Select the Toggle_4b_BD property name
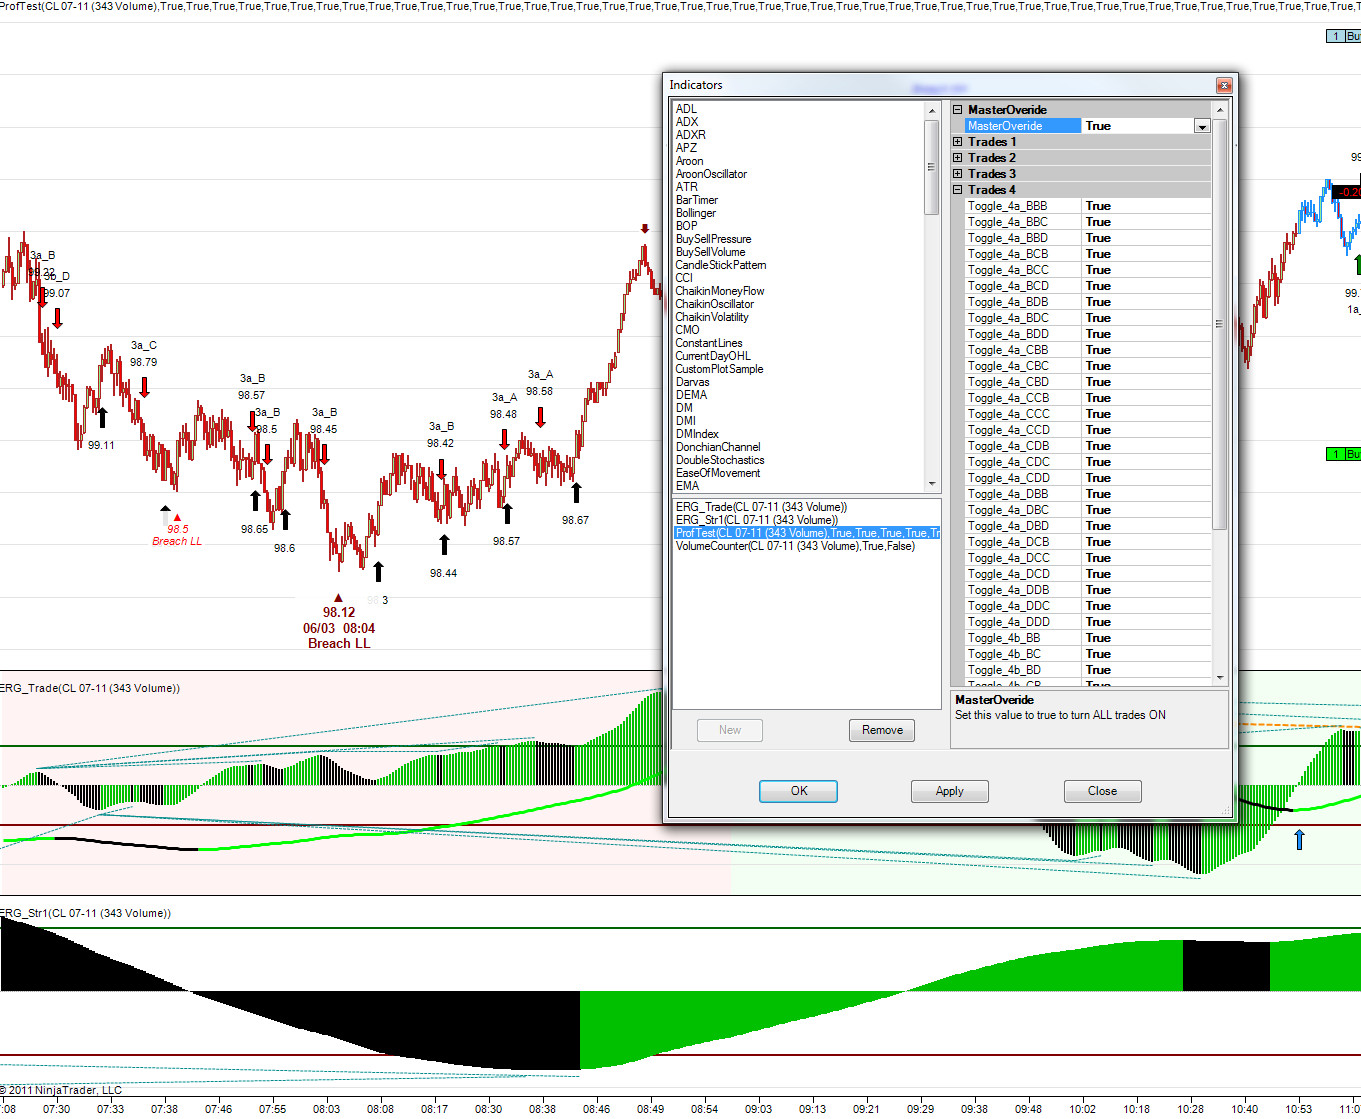This screenshot has width=1361, height=1119. 1004,670
